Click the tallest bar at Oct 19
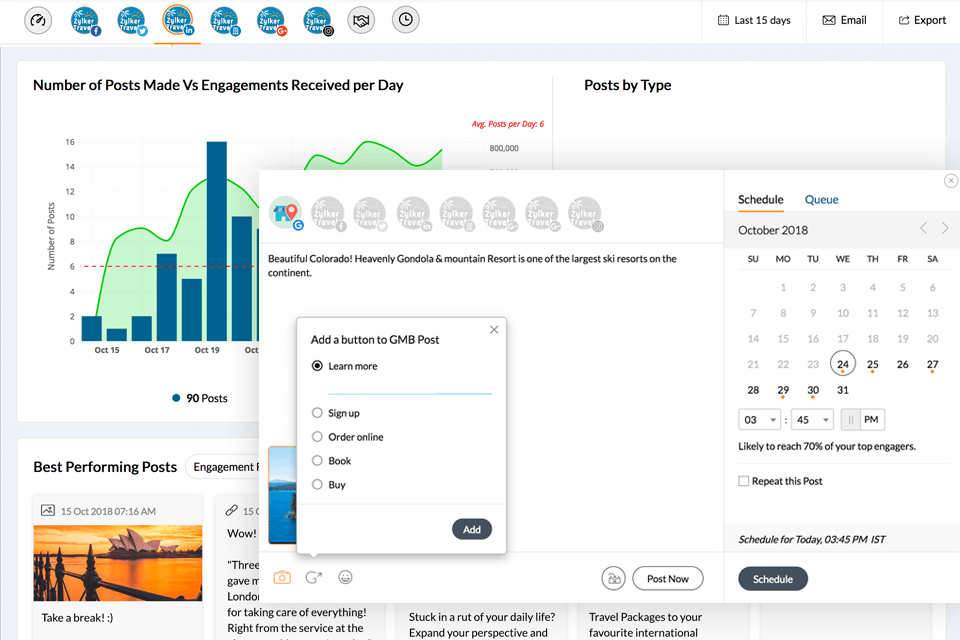 pos(217,241)
